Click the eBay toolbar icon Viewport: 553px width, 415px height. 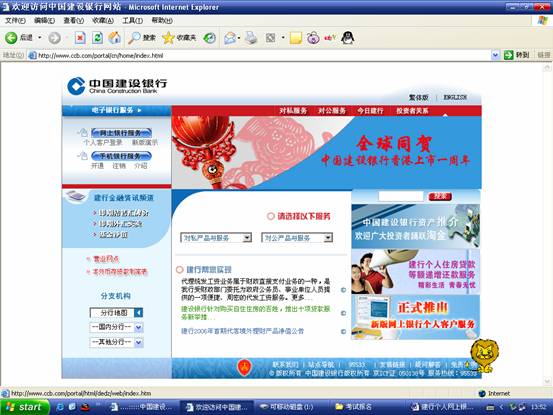[330, 37]
